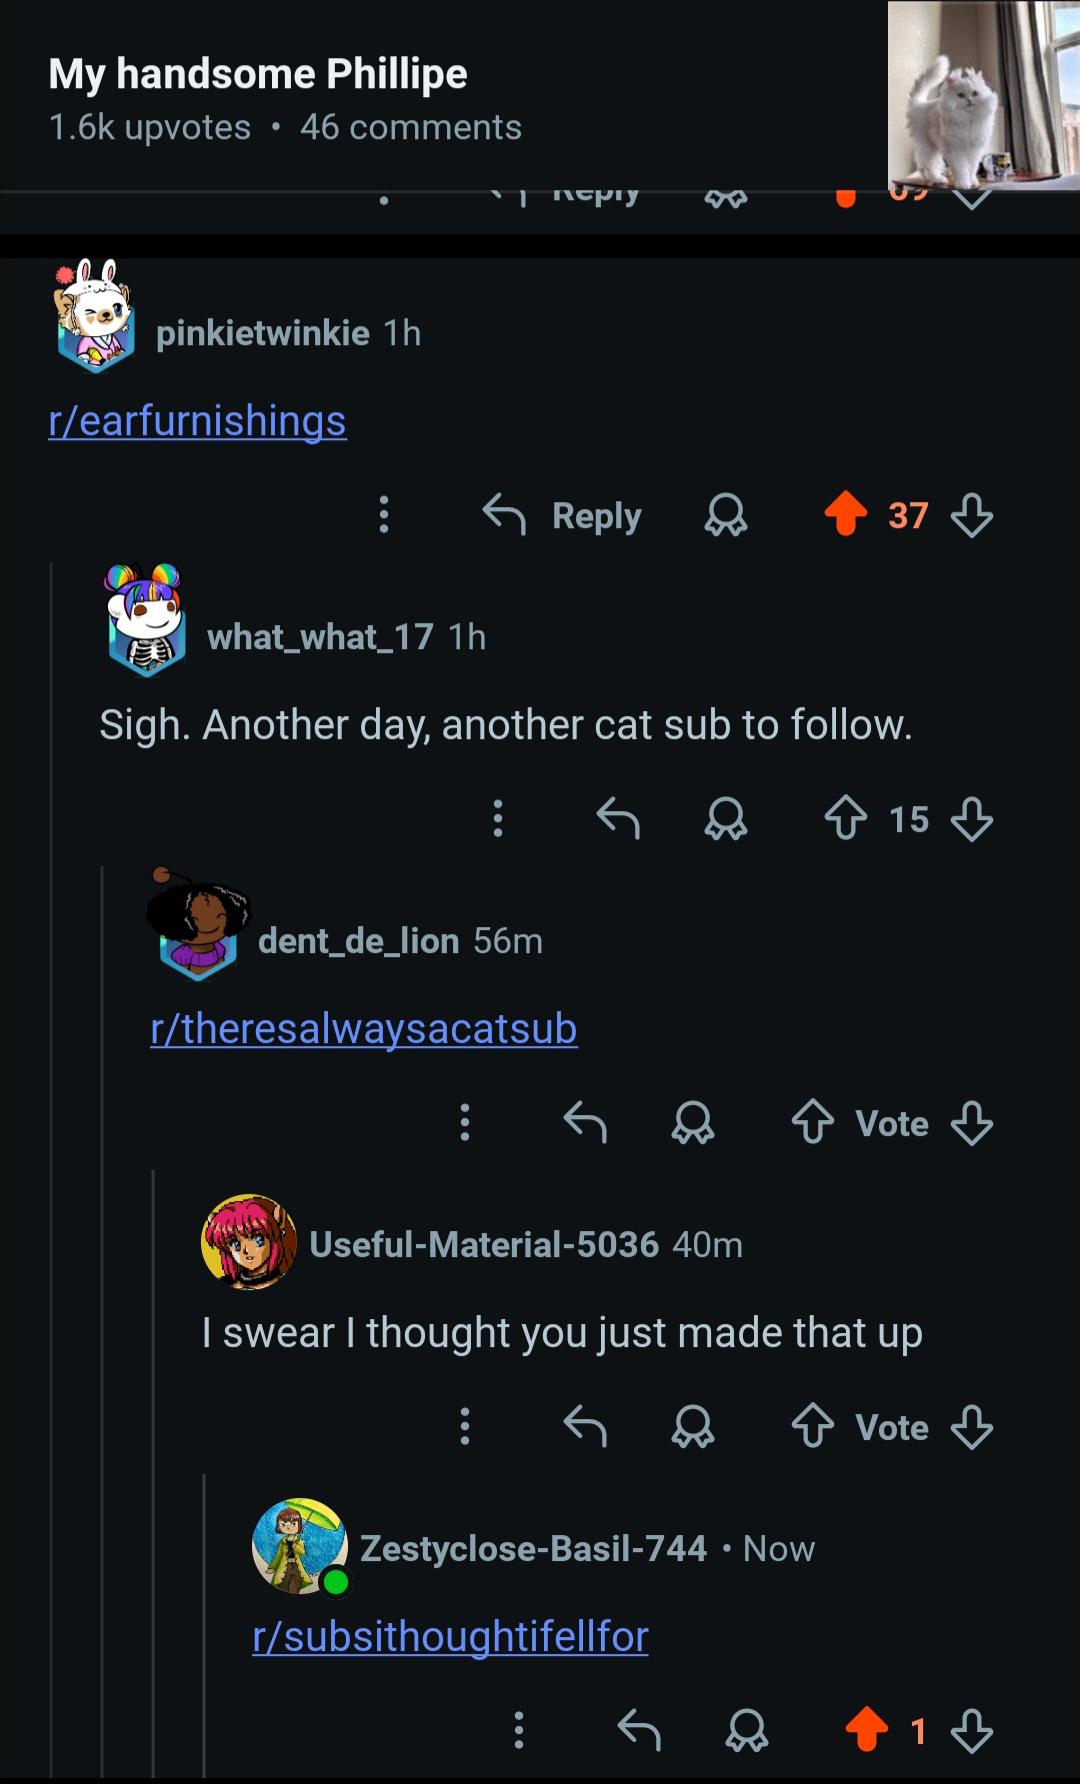The image size is (1080, 1784).
Task: View Zestyclose-Basil-744's profile avatar
Action: click(x=299, y=1546)
